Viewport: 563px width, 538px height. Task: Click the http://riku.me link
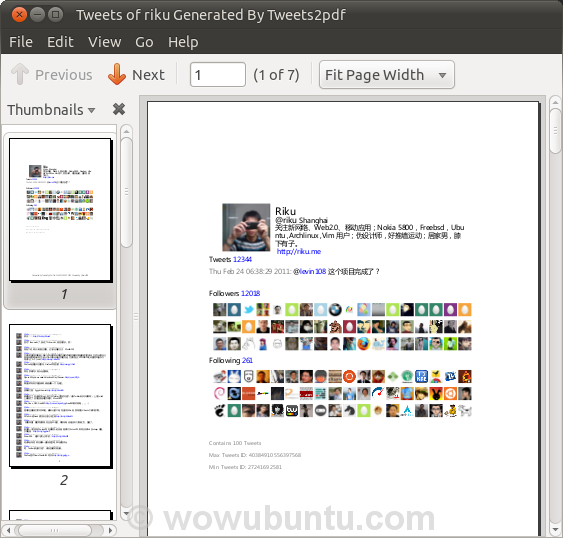(299, 251)
